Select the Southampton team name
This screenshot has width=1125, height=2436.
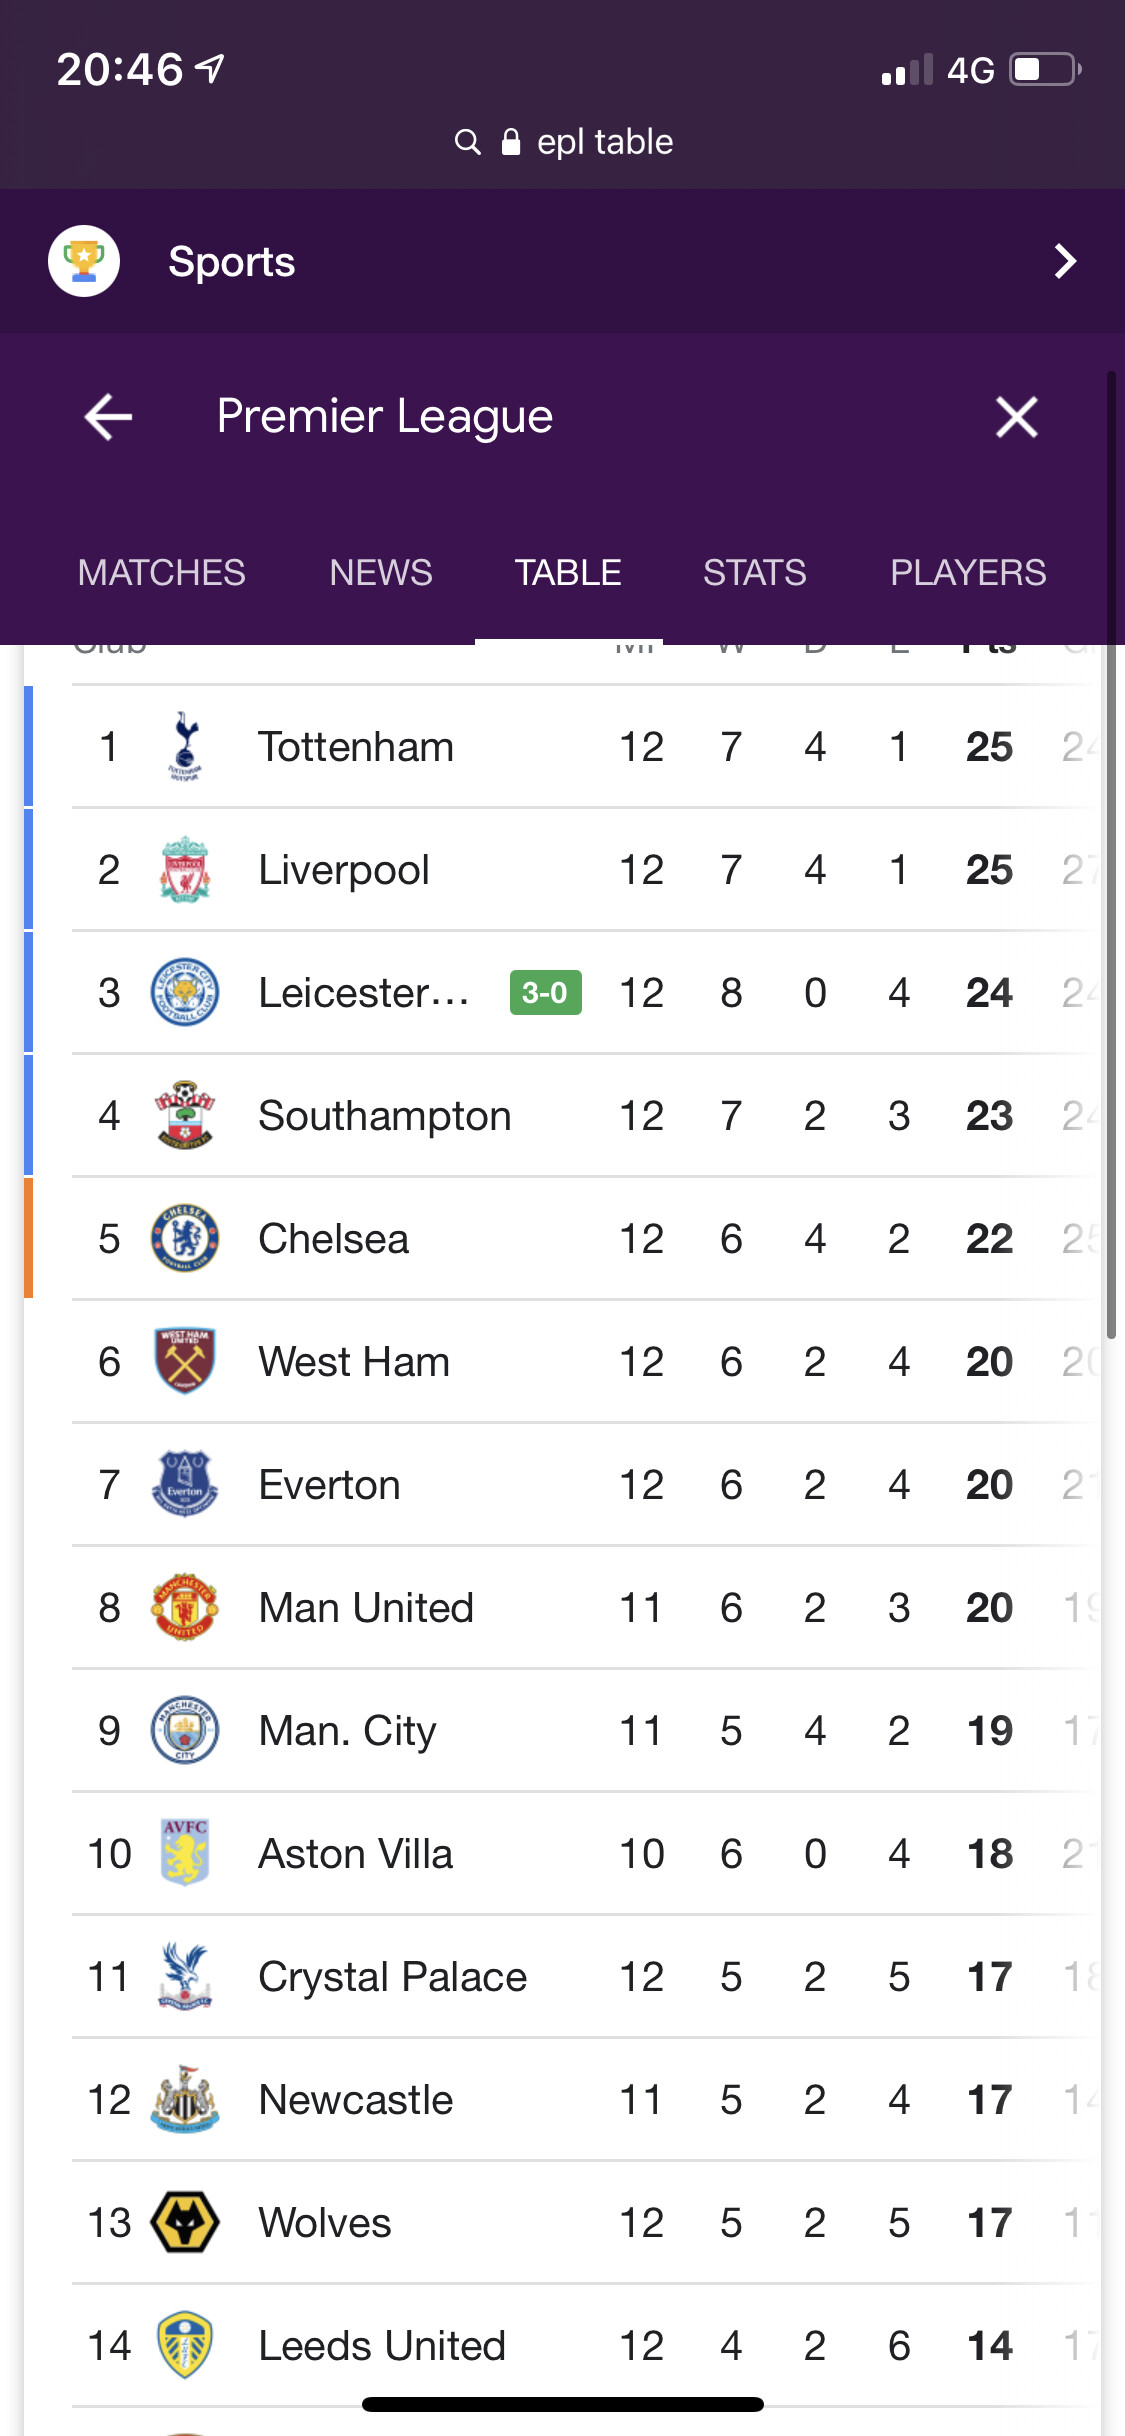384,1116
